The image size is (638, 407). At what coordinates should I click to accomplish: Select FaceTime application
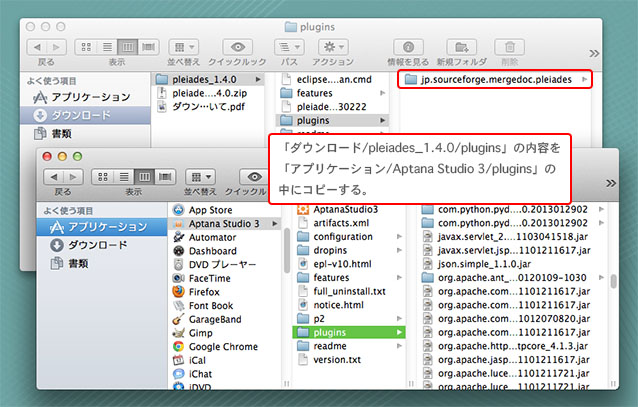click(225, 278)
